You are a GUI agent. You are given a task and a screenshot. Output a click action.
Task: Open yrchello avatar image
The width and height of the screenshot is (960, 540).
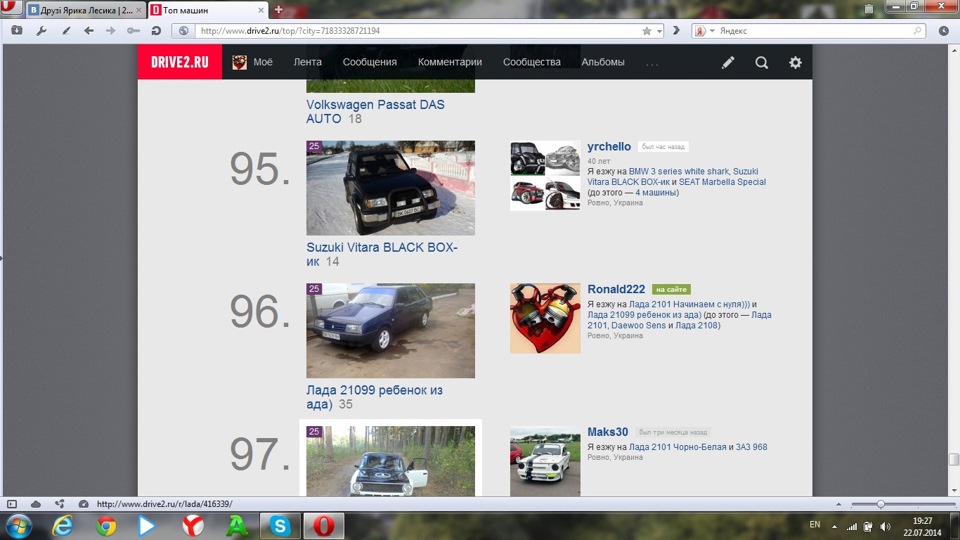(x=545, y=176)
